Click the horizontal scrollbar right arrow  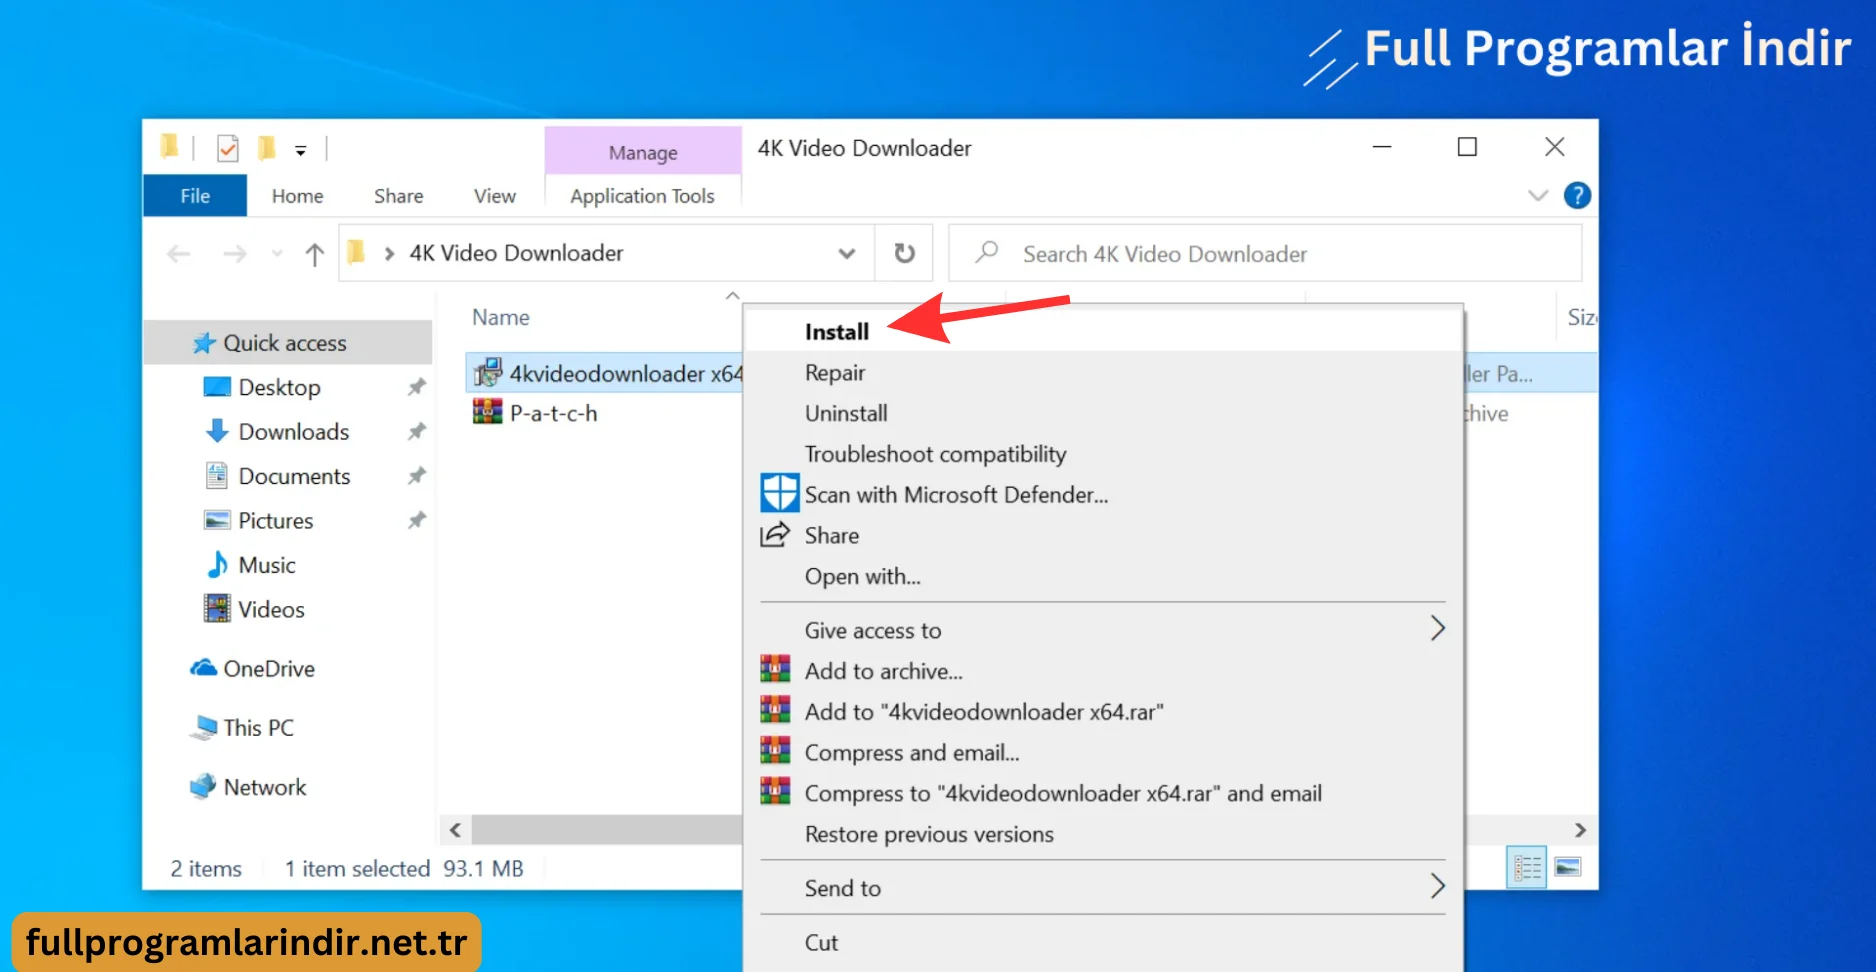click(1580, 830)
